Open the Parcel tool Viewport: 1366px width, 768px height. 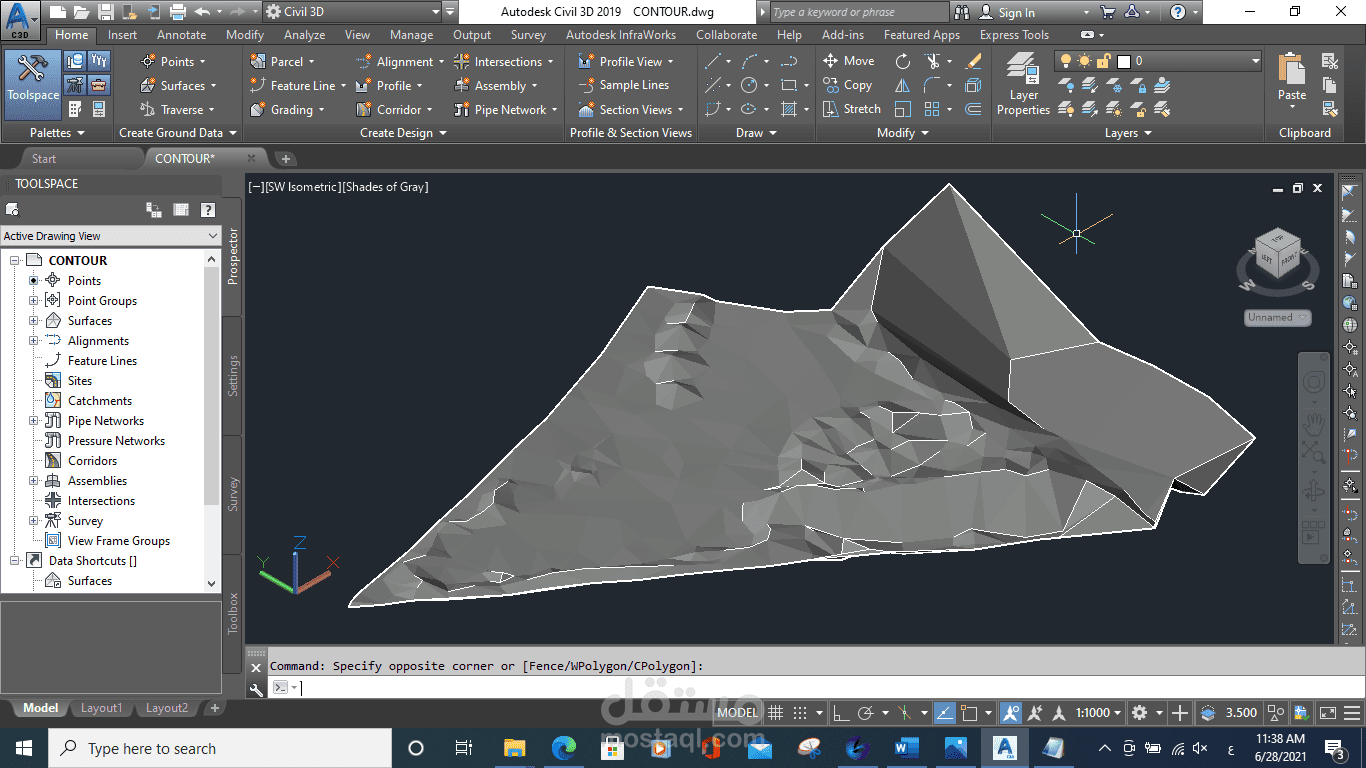pos(287,60)
